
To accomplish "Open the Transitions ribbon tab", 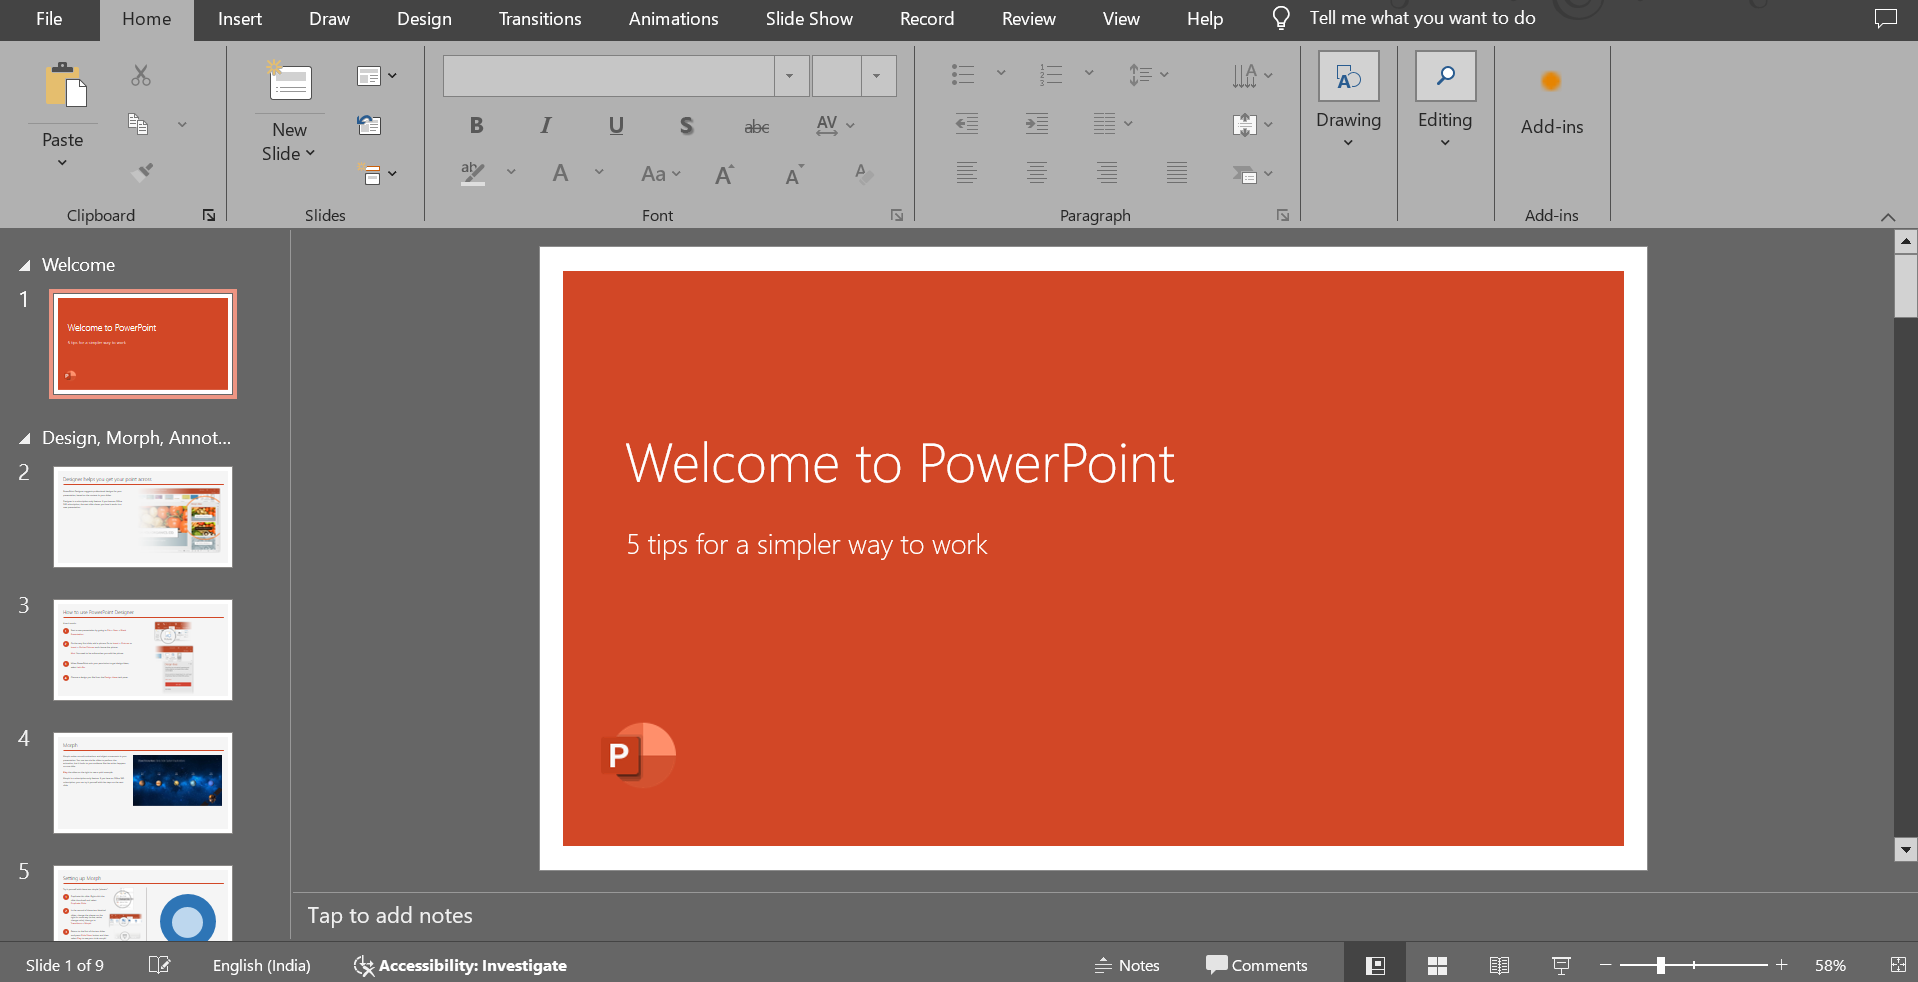I will click(538, 18).
